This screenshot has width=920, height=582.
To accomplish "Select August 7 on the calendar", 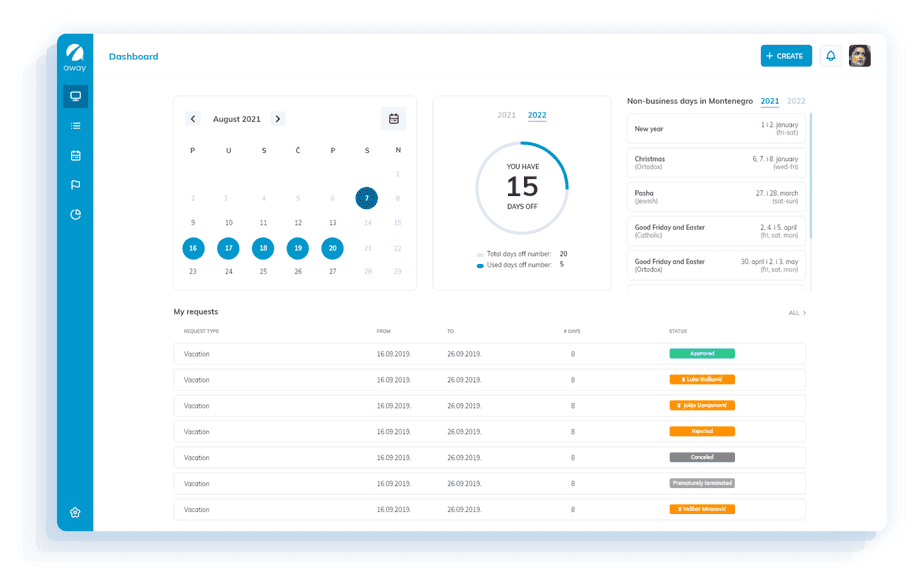I will [x=367, y=198].
